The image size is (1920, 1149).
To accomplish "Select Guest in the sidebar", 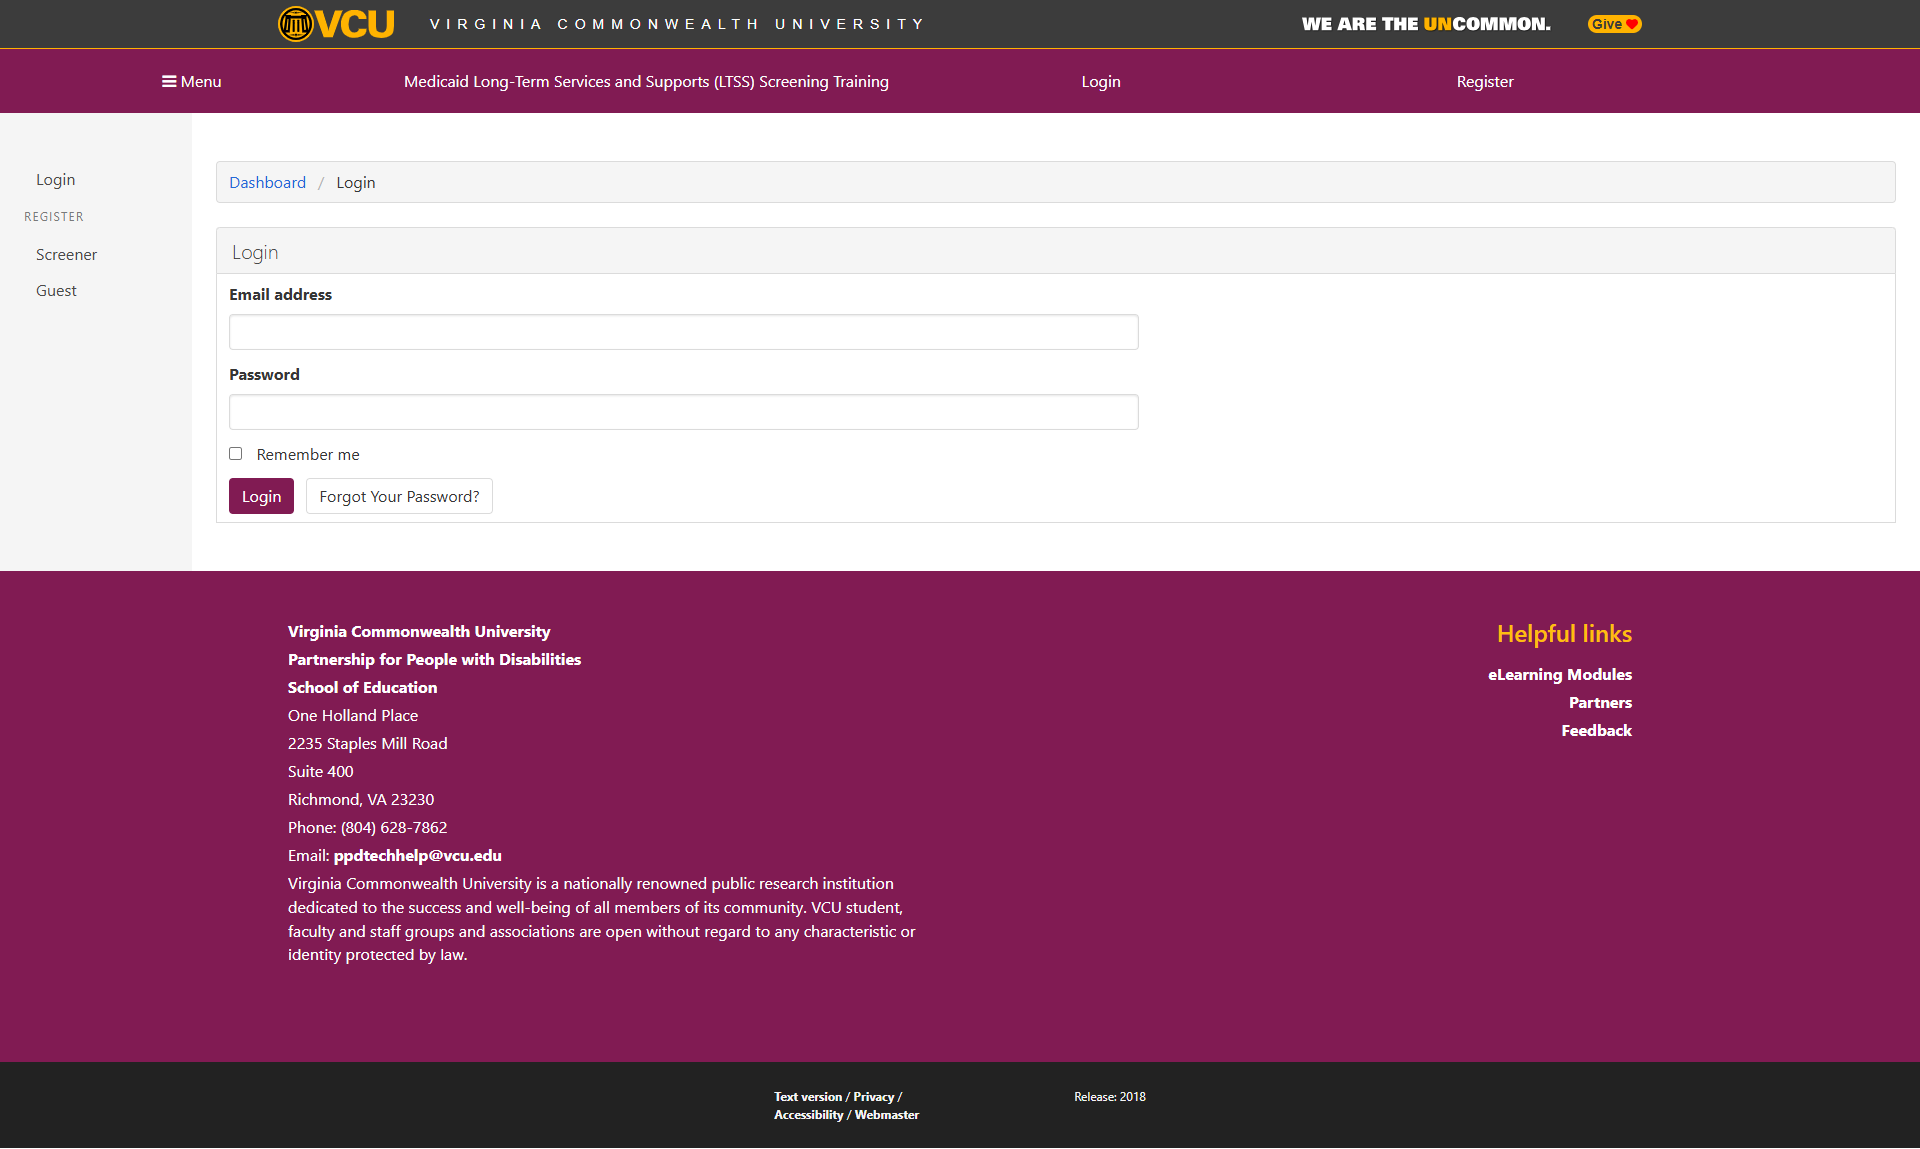I will [x=56, y=290].
